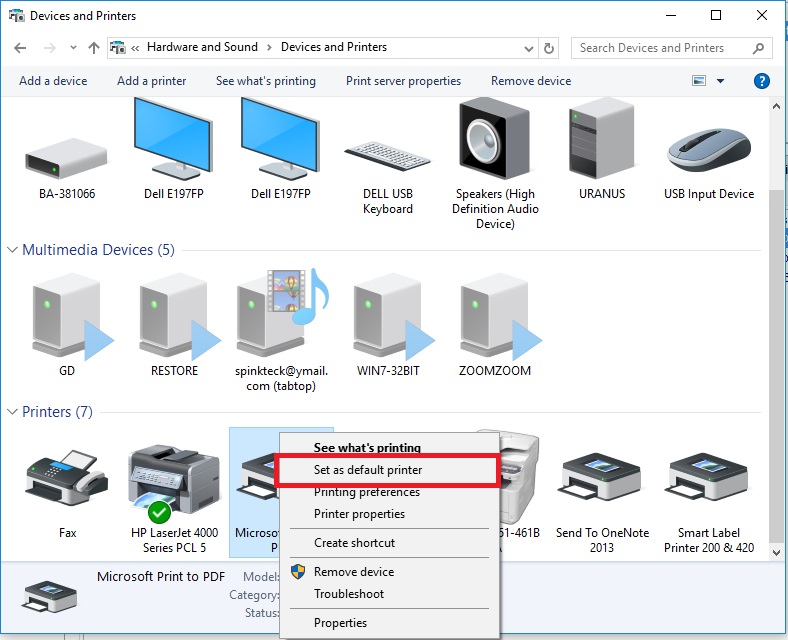Open the view options dropdown arrow
The image size is (788, 640).
point(720,81)
